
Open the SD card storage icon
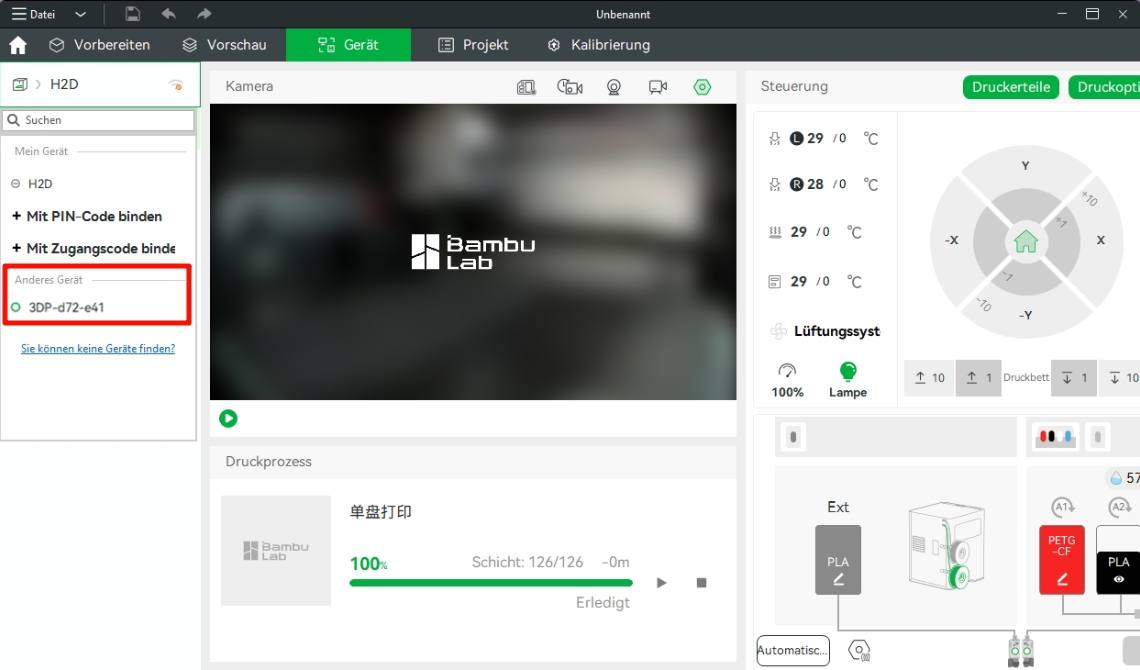526,87
